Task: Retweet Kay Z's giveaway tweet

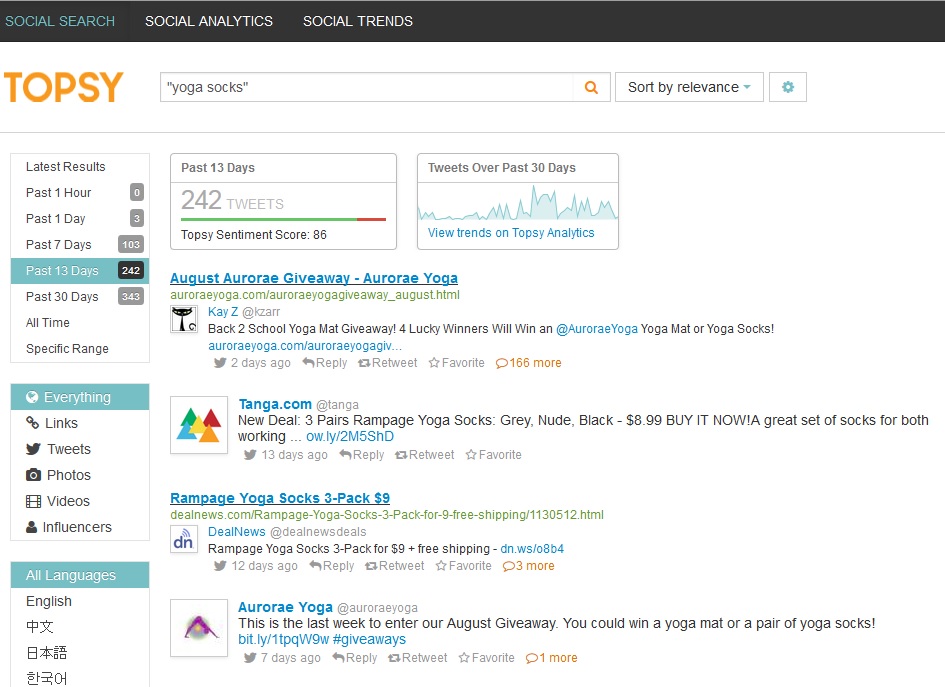Action: (x=388, y=363)
